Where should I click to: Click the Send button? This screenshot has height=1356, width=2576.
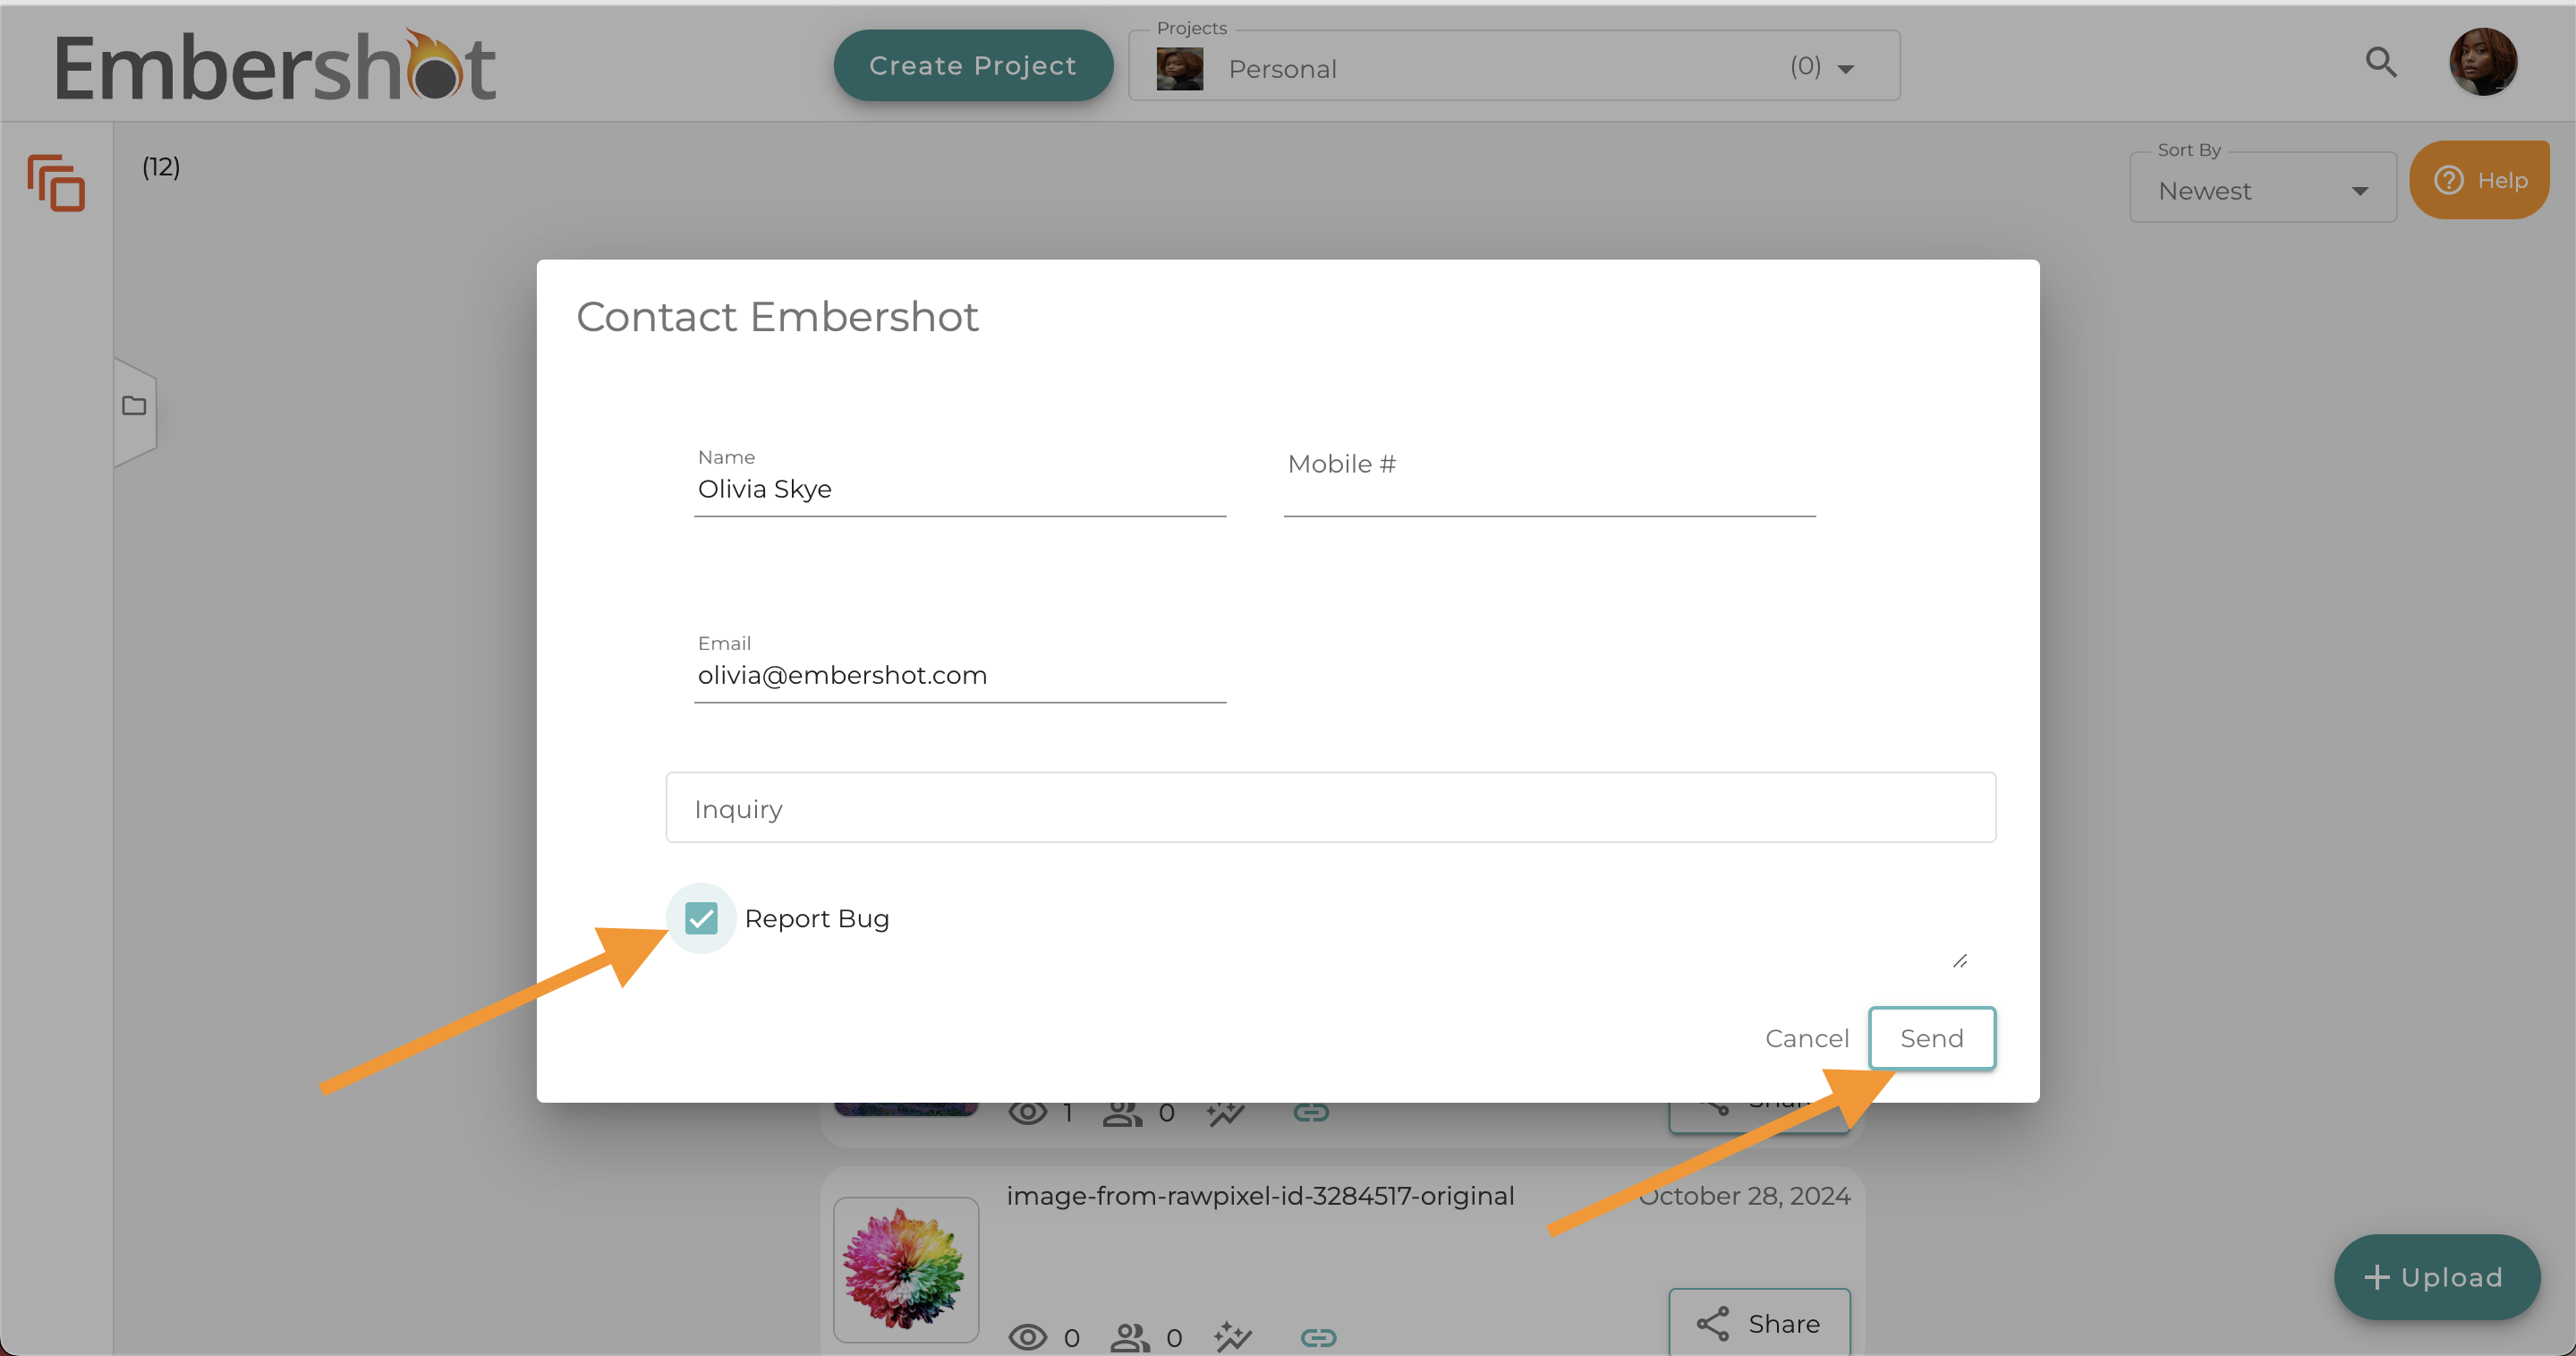1931,1038
